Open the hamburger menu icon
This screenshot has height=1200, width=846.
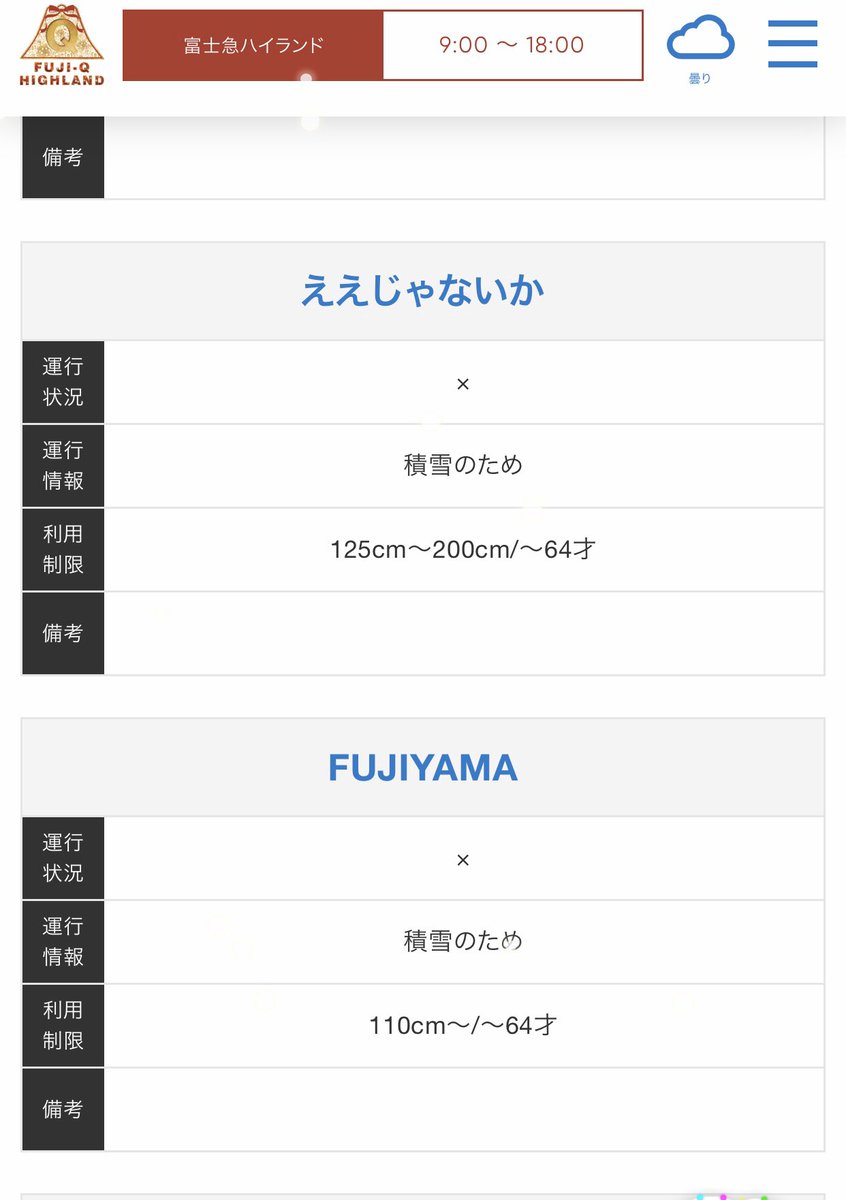pos(792,44)
